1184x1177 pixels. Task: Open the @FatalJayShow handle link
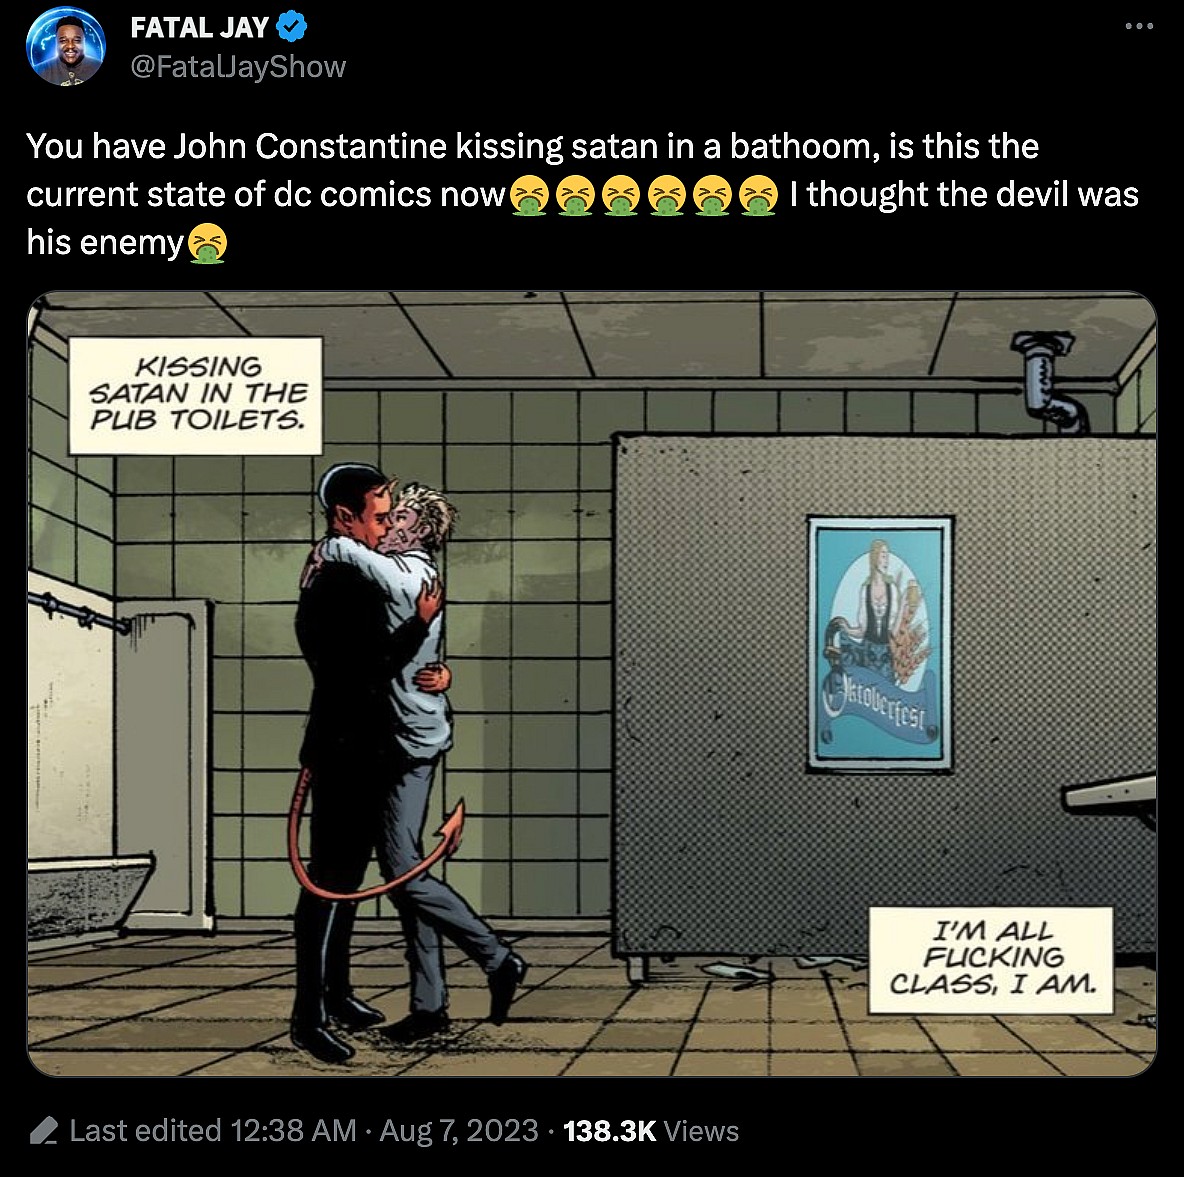click(238, 66)
